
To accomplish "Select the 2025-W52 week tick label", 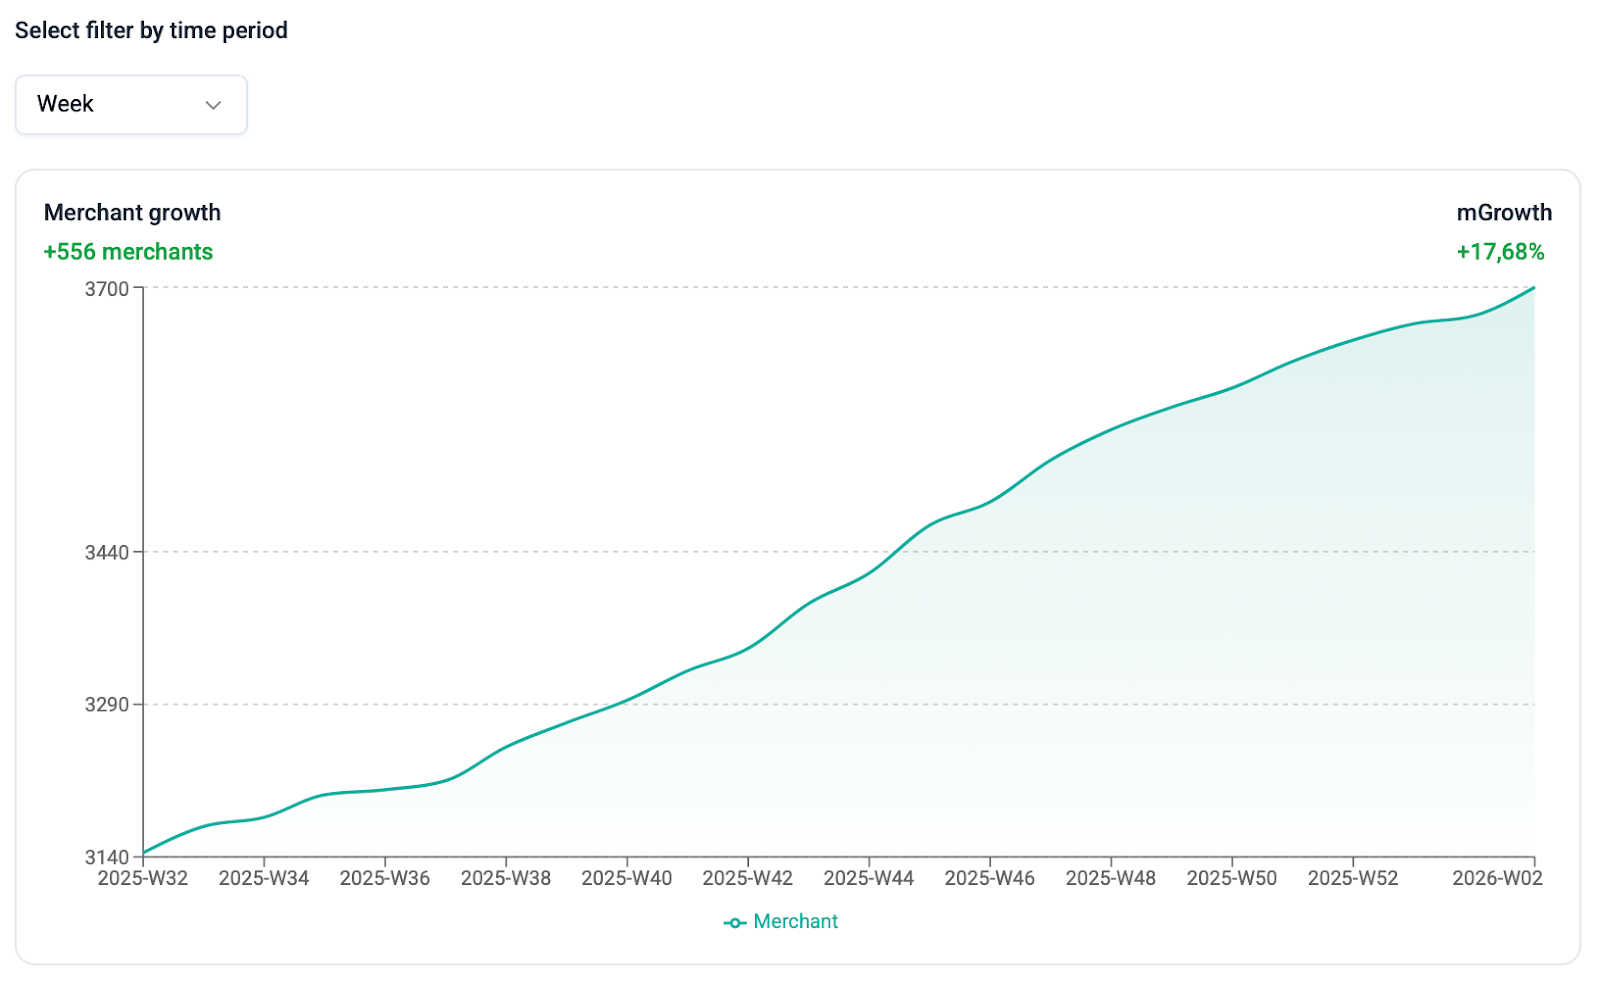I will [x=1353, y=878].
